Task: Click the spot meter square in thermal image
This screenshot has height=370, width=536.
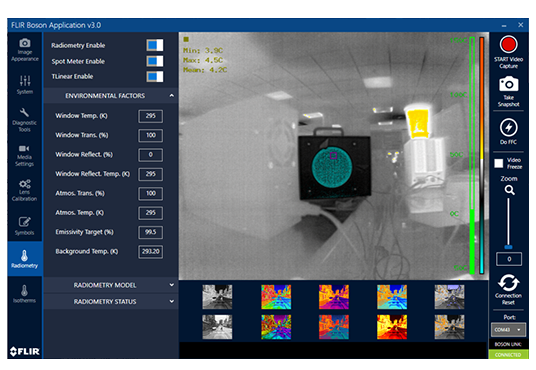Action: click(333, 156)
